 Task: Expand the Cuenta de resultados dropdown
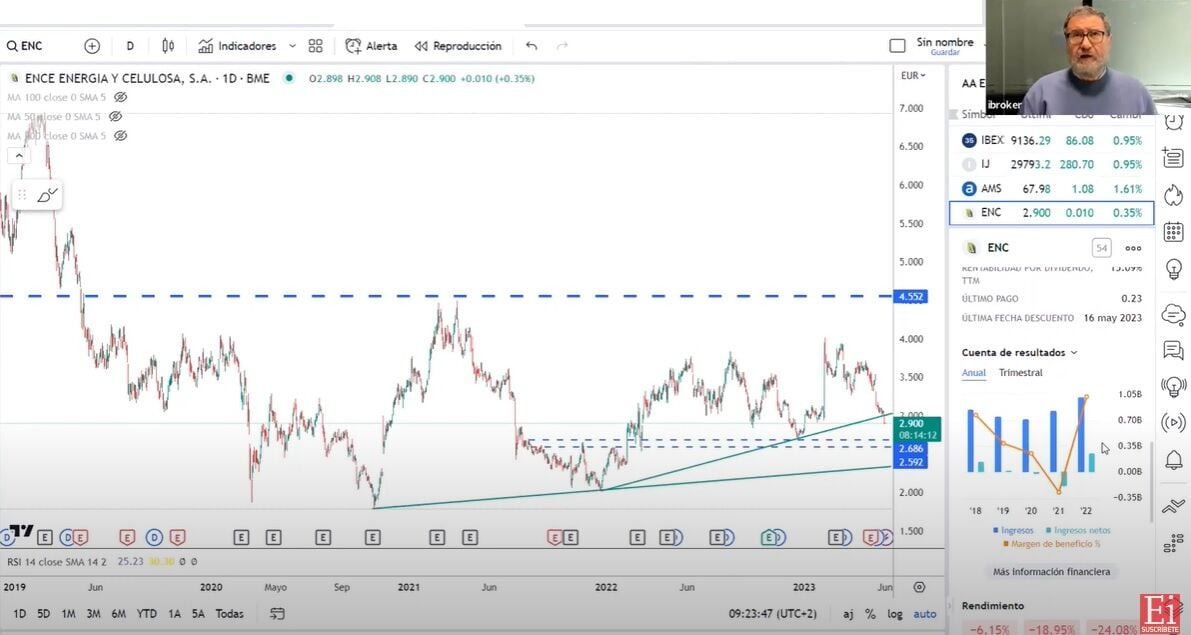coord(1019,352)
